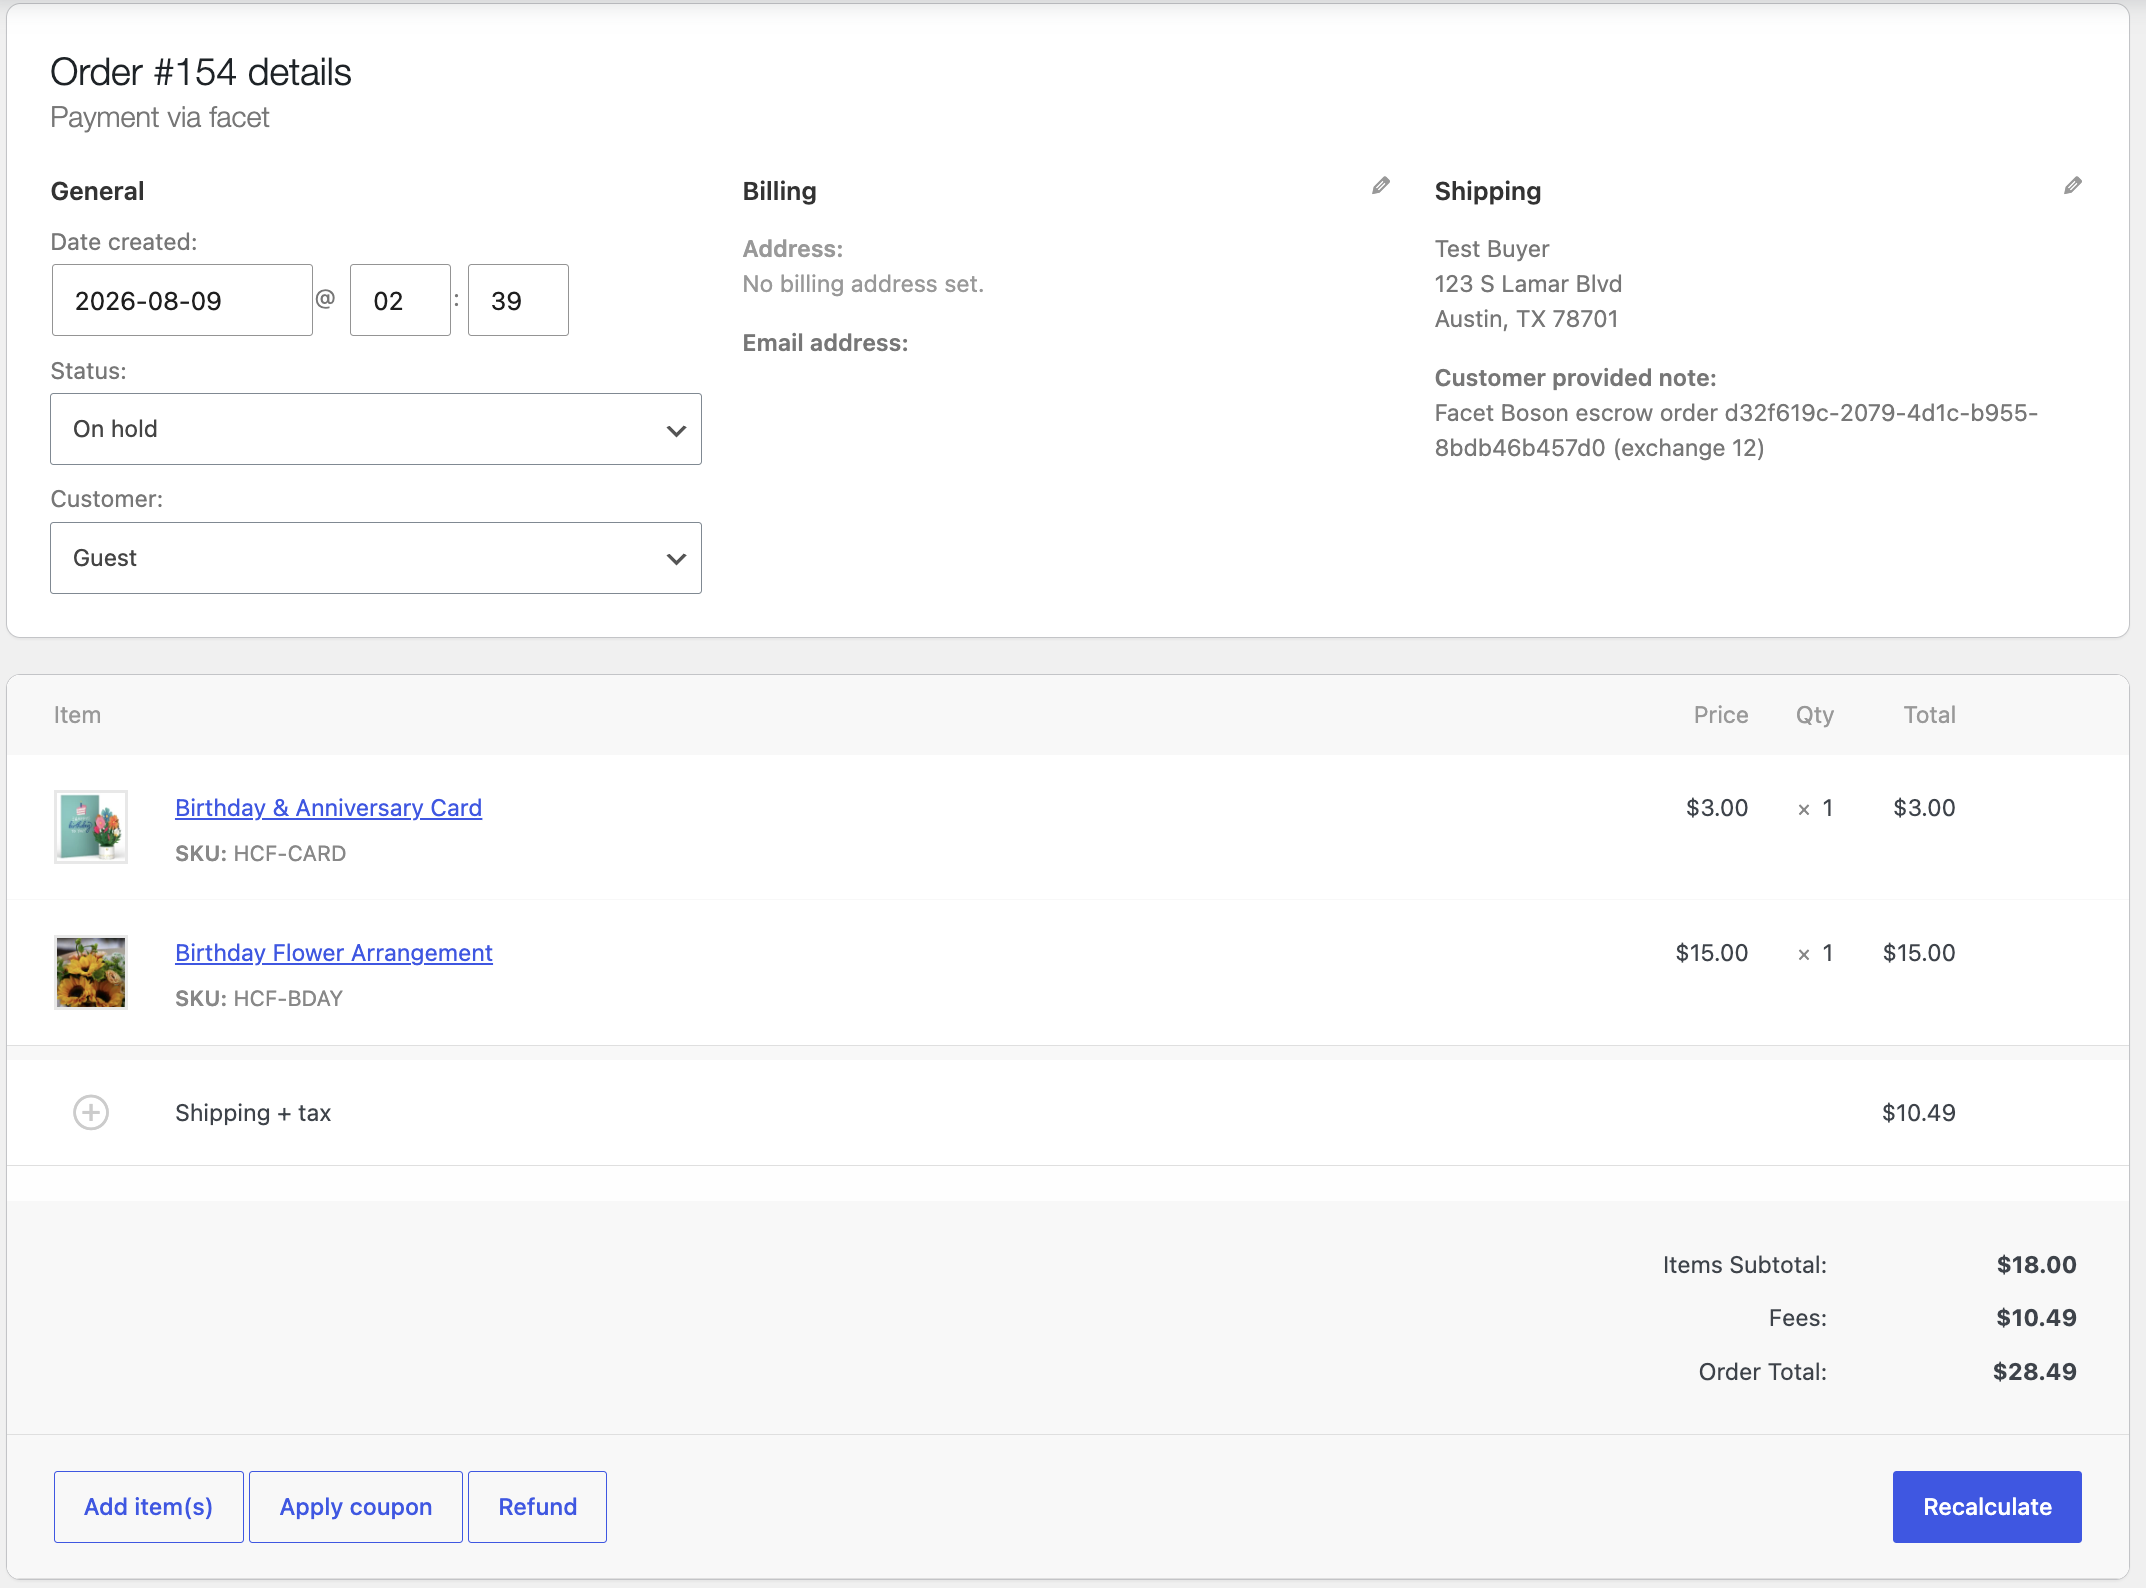
Task: Open the On hold status dropdown
Action: (376, 429)
